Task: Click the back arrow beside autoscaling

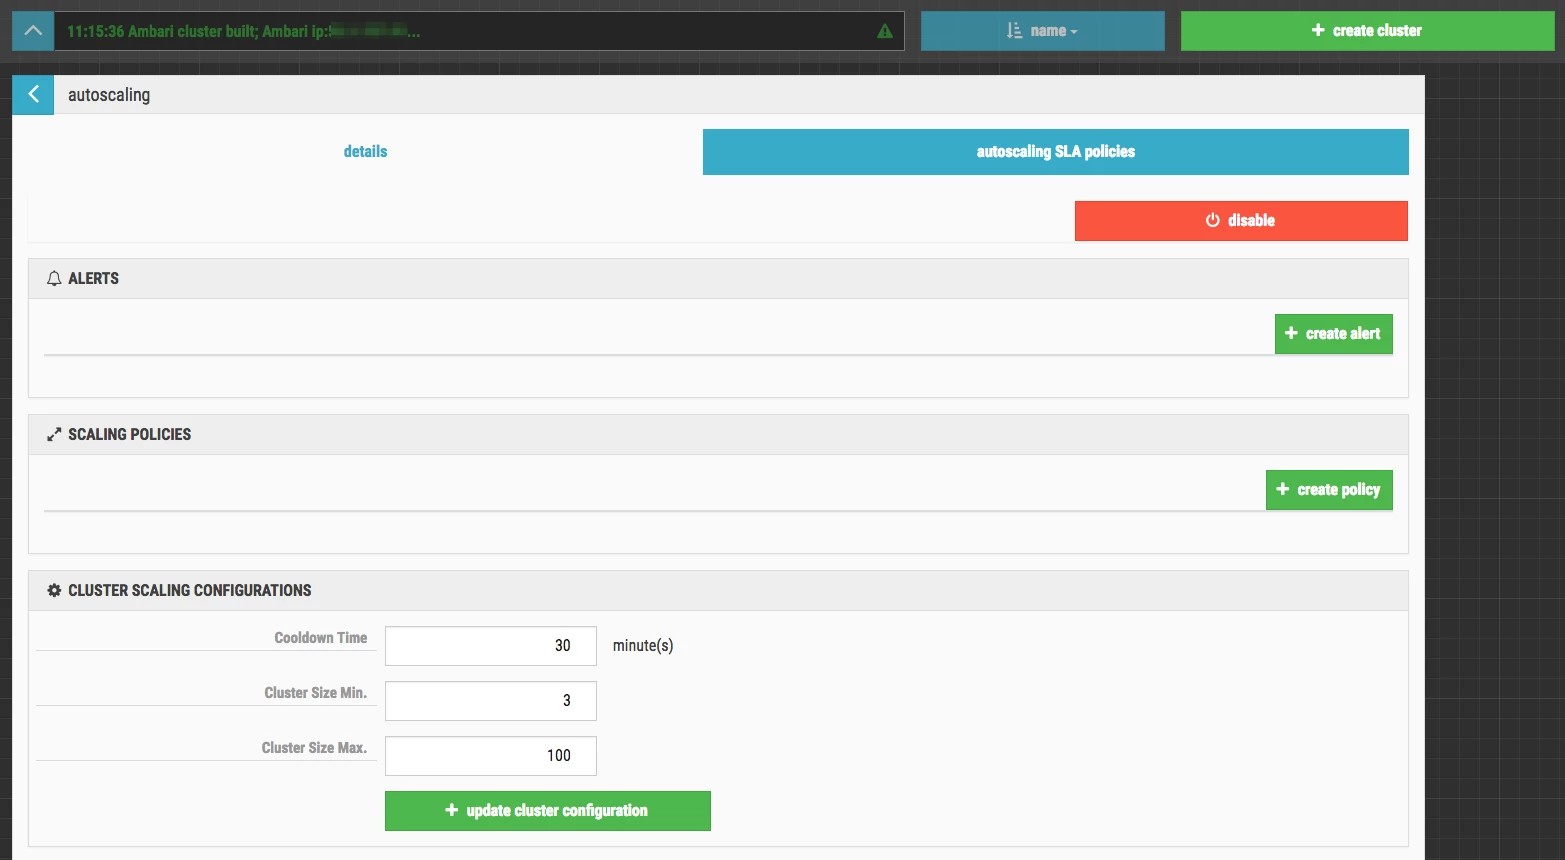Action: [33, 94]
